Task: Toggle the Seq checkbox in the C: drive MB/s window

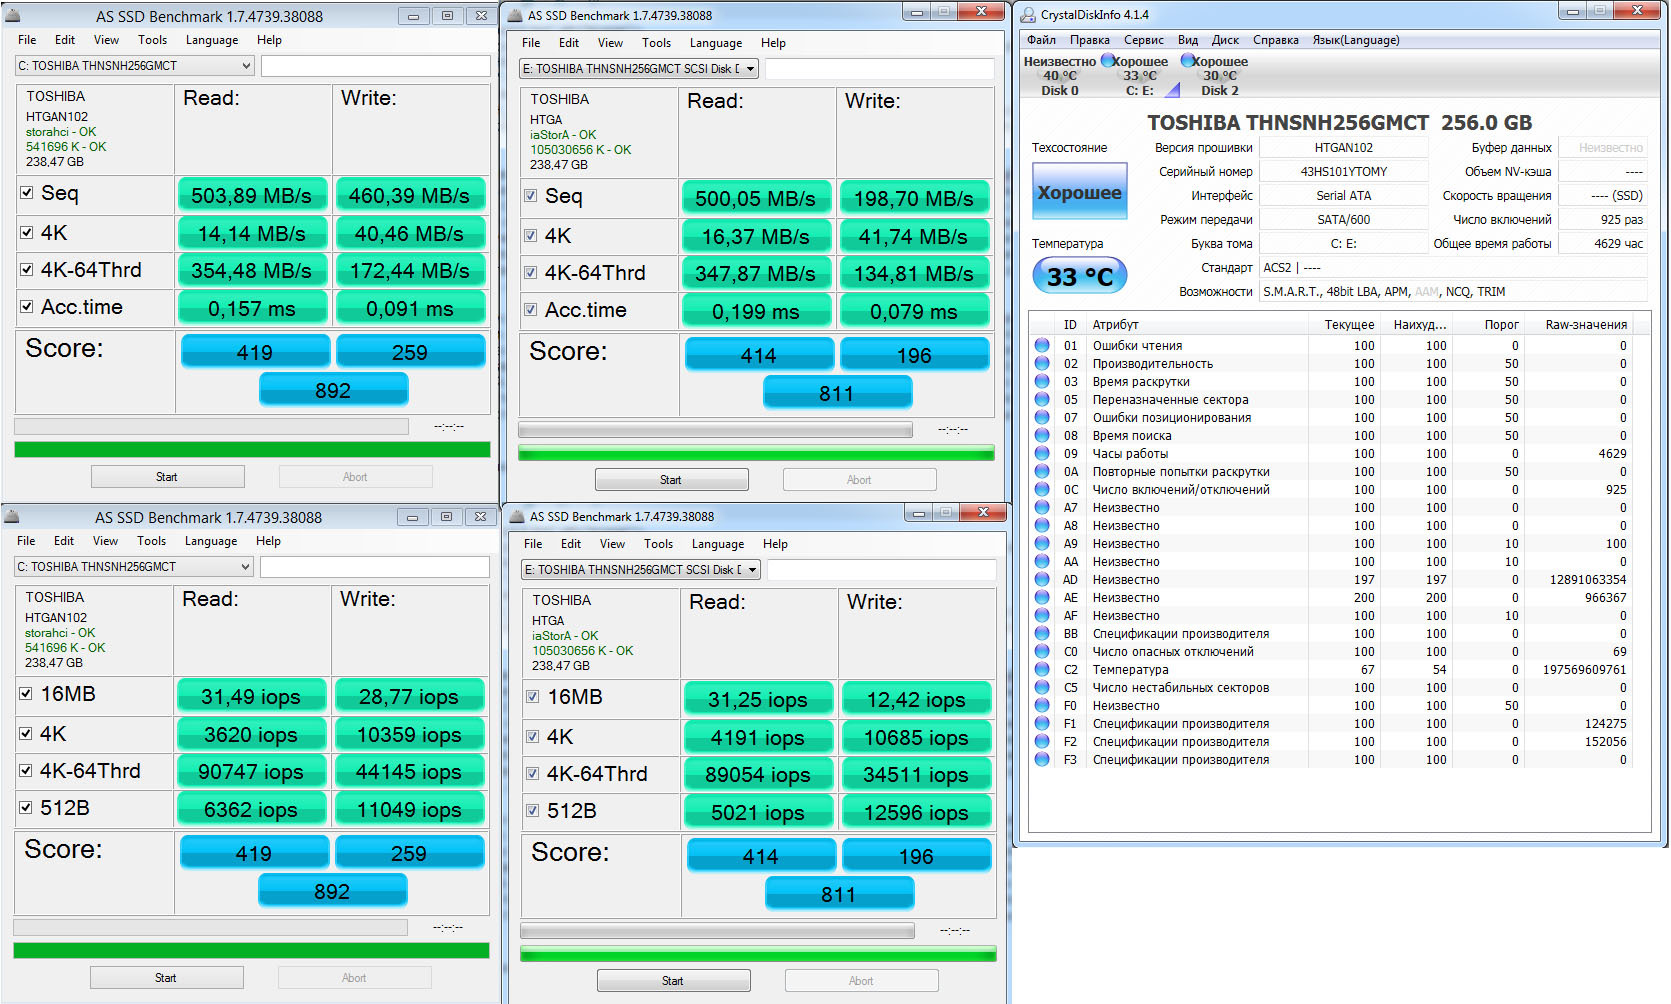Action: 27,192
